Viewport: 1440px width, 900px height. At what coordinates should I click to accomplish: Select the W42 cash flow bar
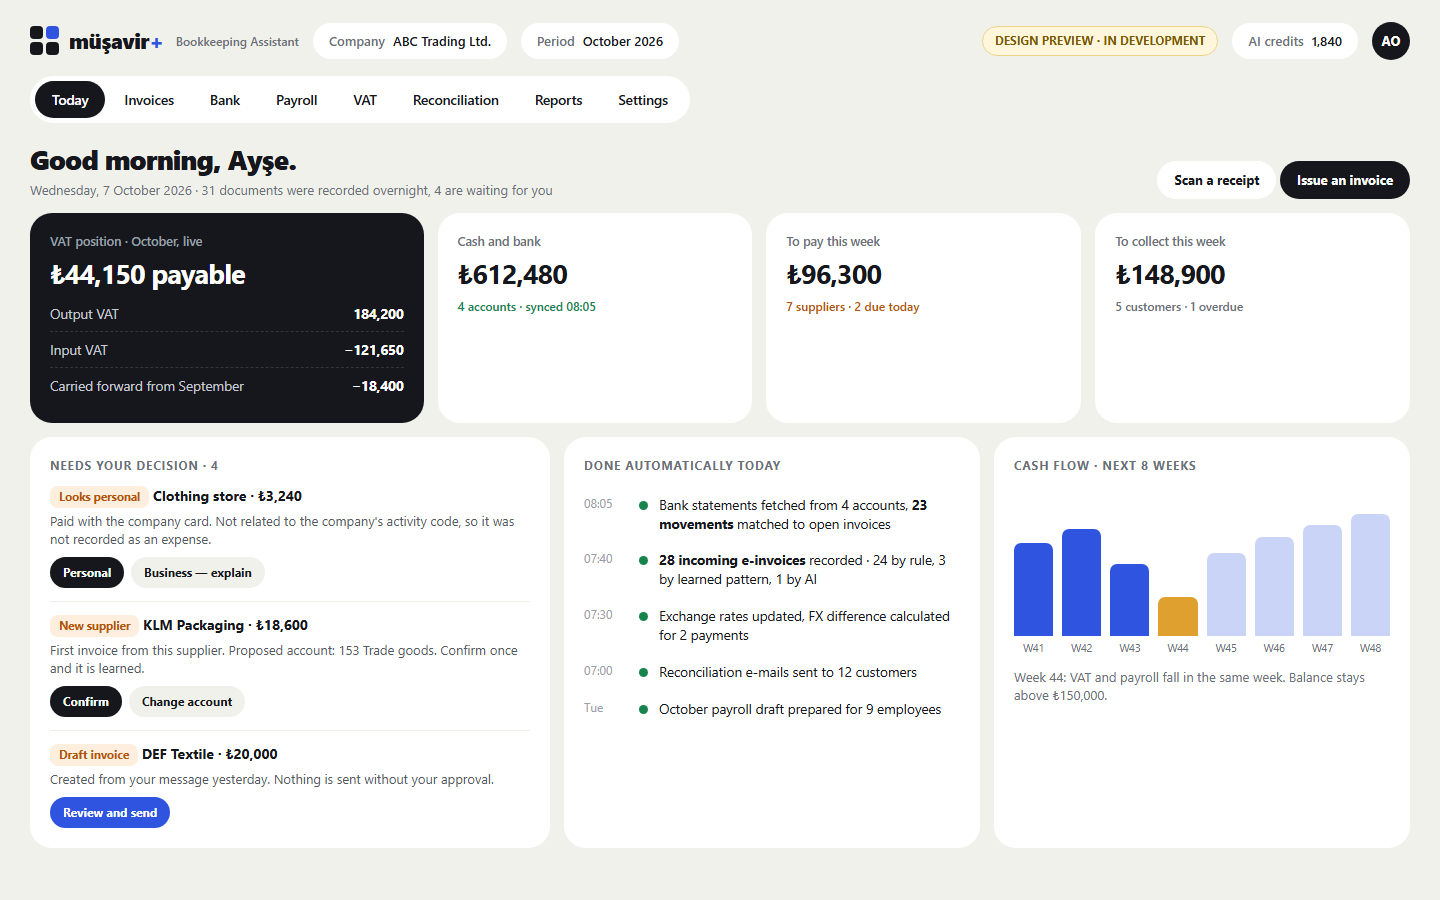click(1081, 582)
